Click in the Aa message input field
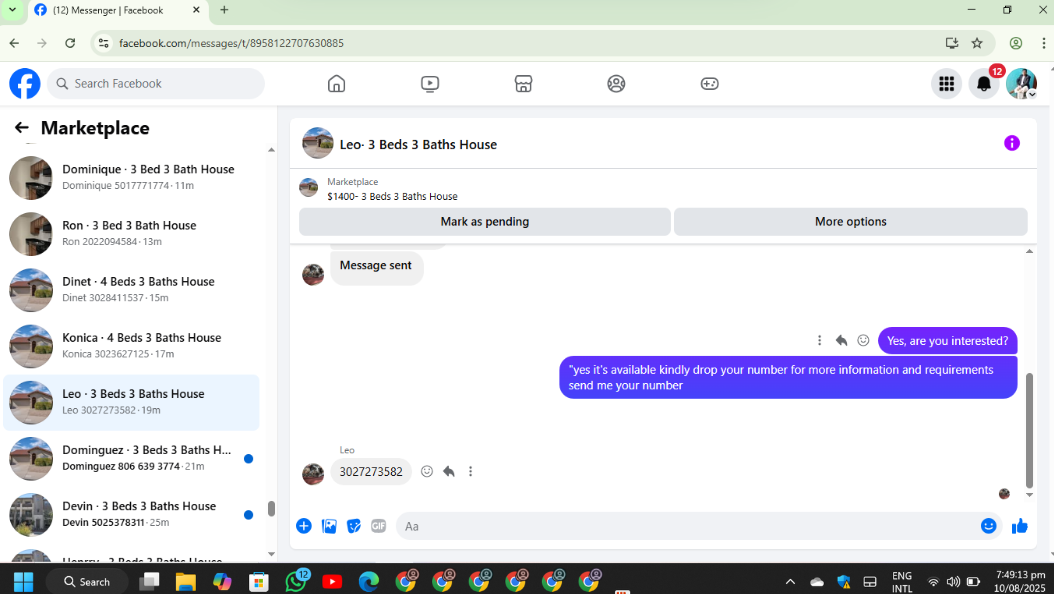Screen dimensions: 1054x594 689,526
